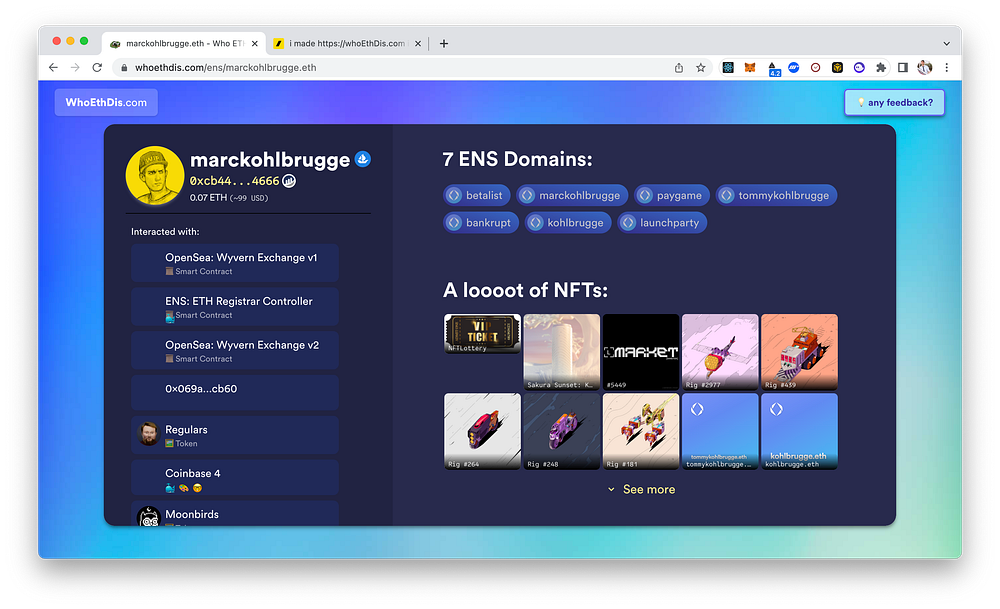Open the Rig #181 NFT
The image size is (1000, 609).
pos(641,431)
